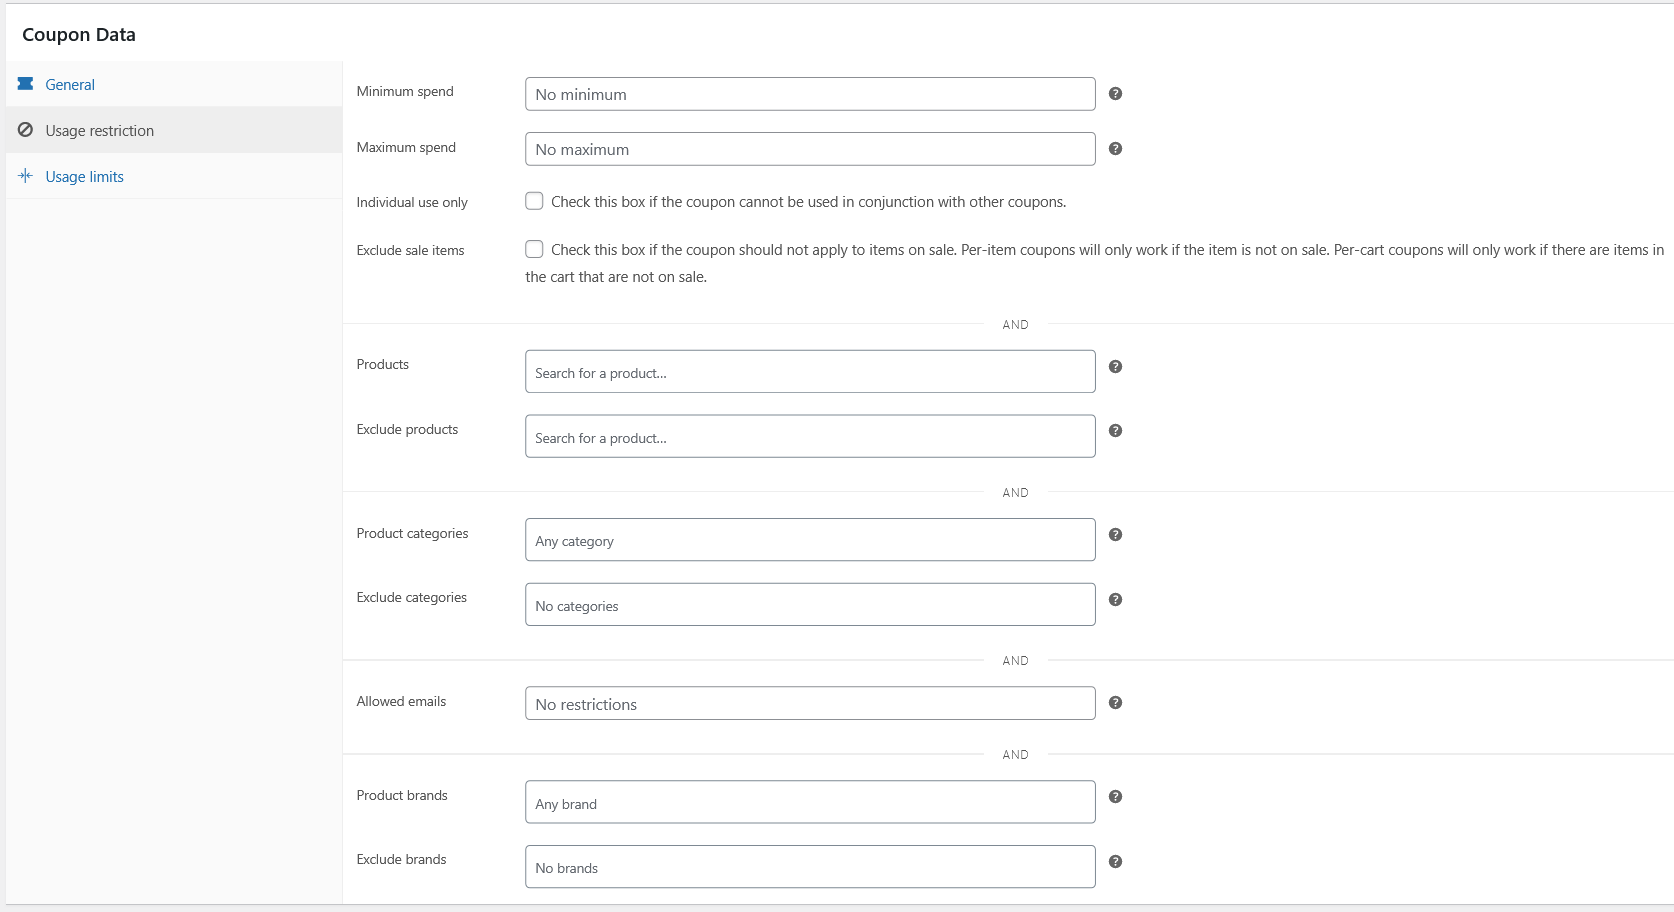Click help icon beside Exclude products
The width and height of the screenshot is (1674, 912).
(x=1116, y=431)
